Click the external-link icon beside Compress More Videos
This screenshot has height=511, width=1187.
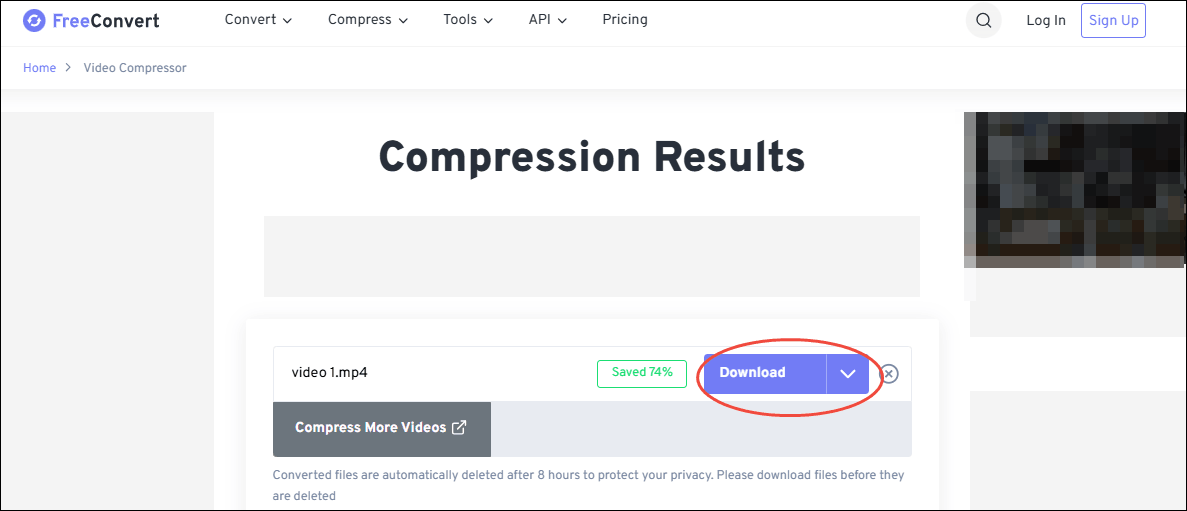(x=459, y=428)
